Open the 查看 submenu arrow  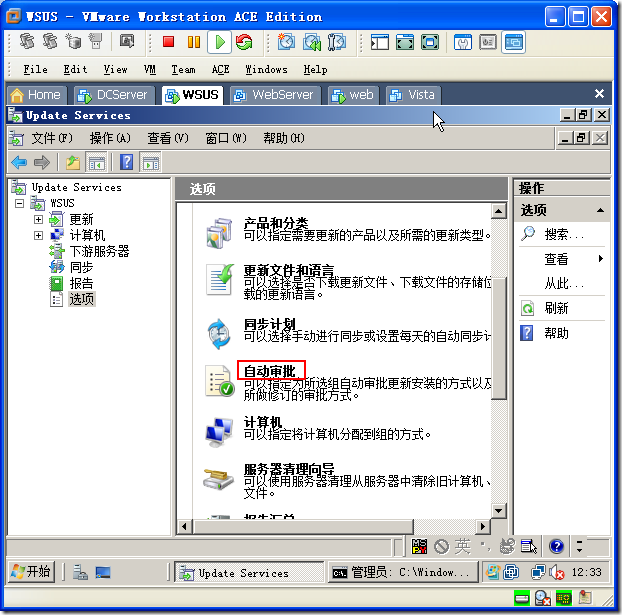point(601,259)
